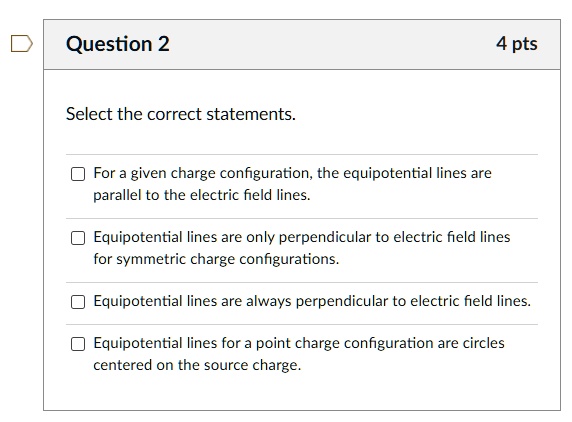
Task: Click the word 'statements' in the prompt
Action: 249,114
